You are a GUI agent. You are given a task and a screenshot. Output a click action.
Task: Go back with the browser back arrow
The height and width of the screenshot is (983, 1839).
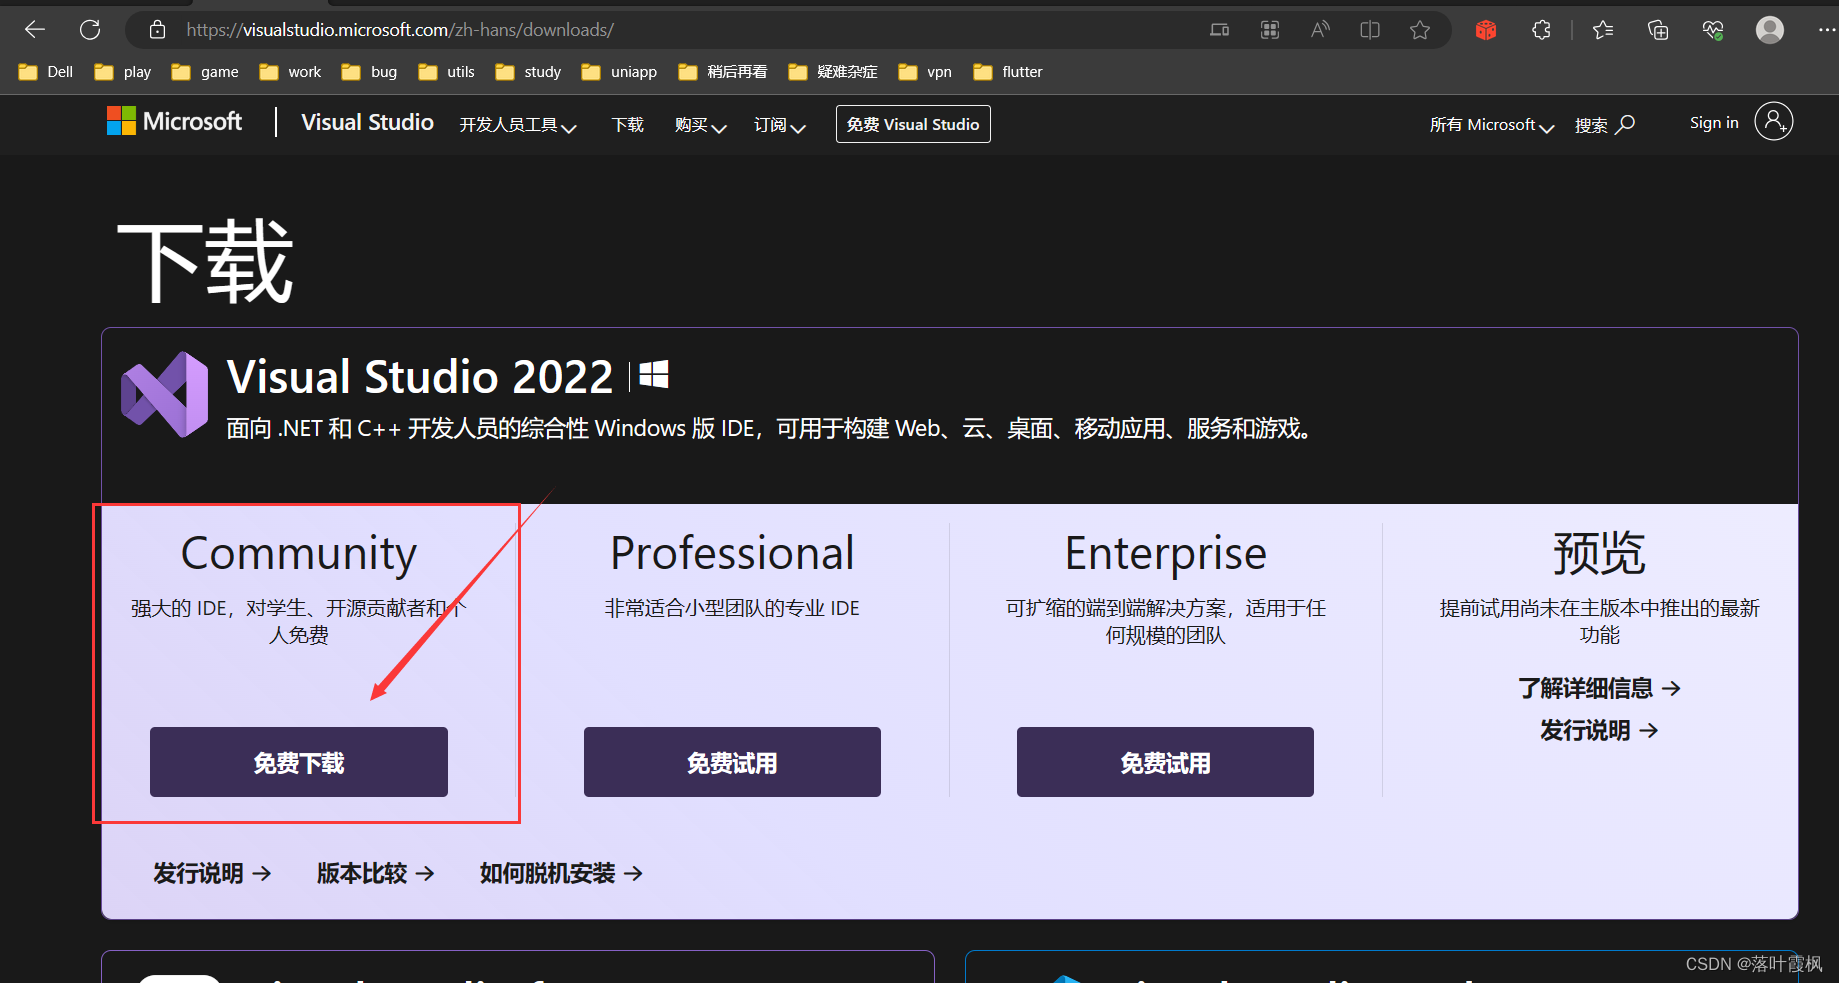click(x=35, y=30)
